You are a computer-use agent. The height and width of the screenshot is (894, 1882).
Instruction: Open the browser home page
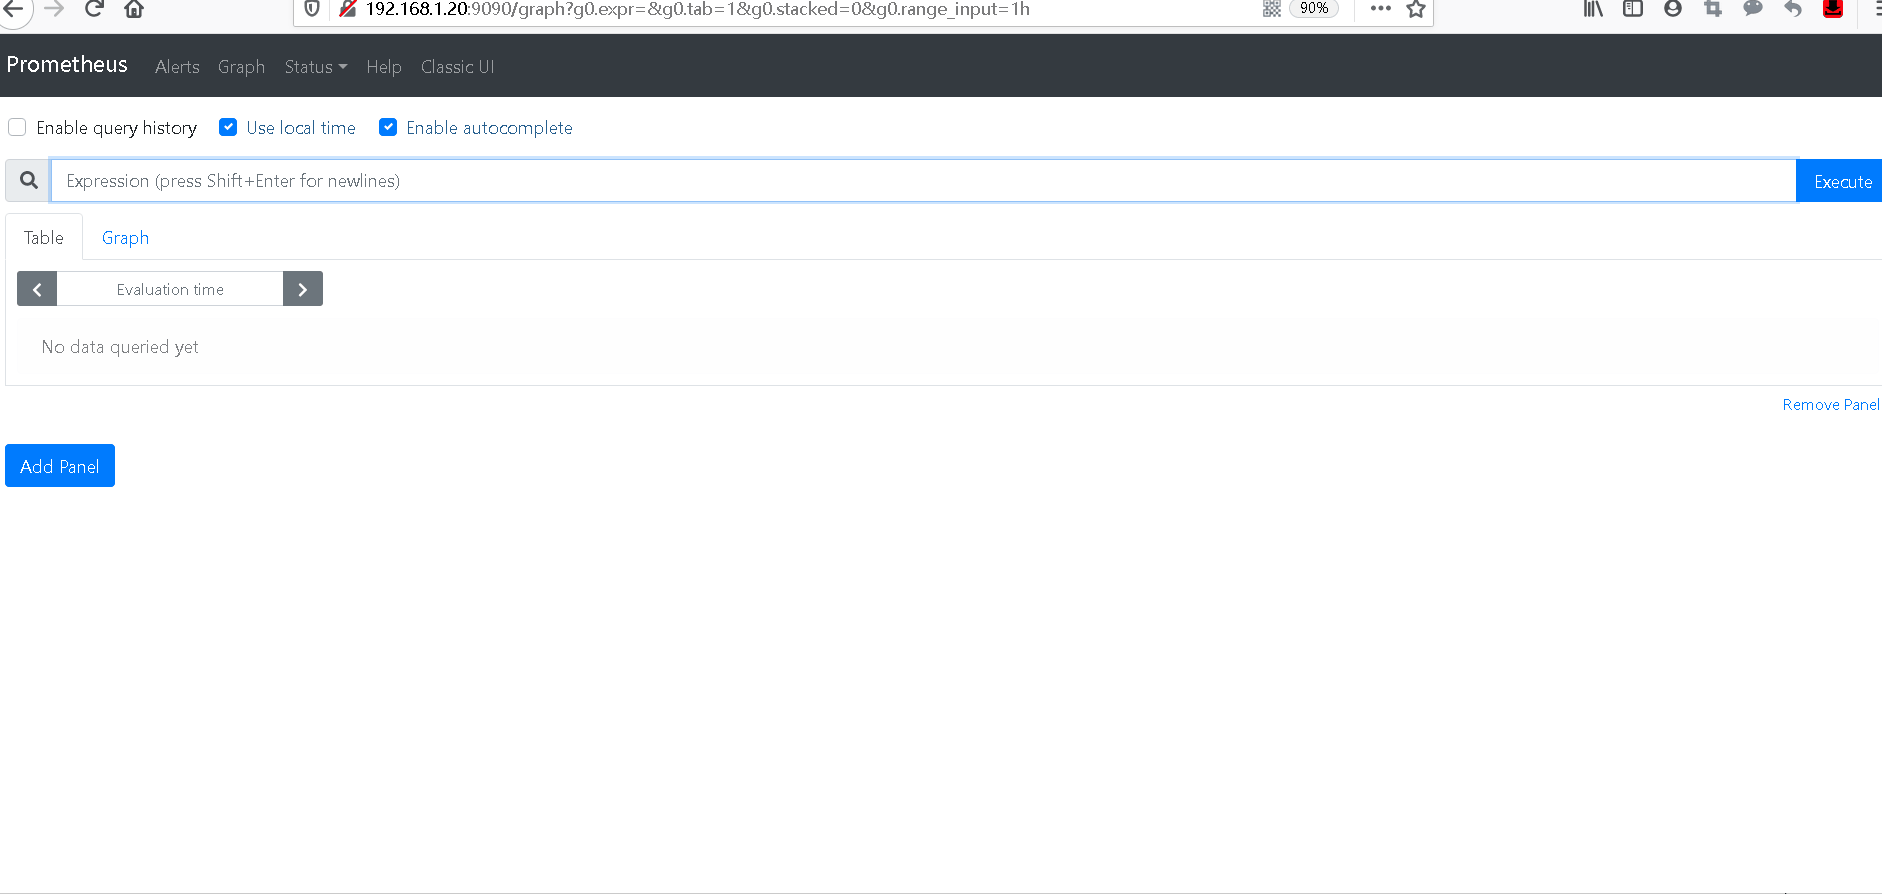tap(134, 9)
